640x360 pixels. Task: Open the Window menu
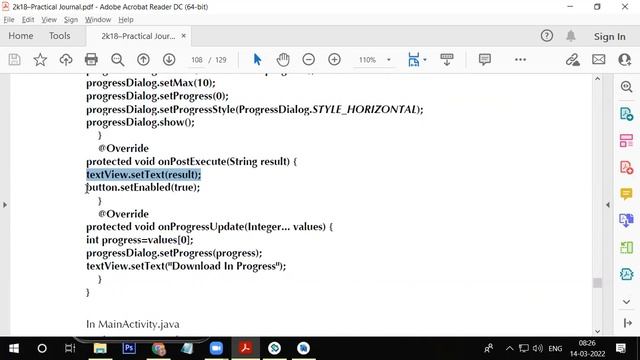click(98, 20)
